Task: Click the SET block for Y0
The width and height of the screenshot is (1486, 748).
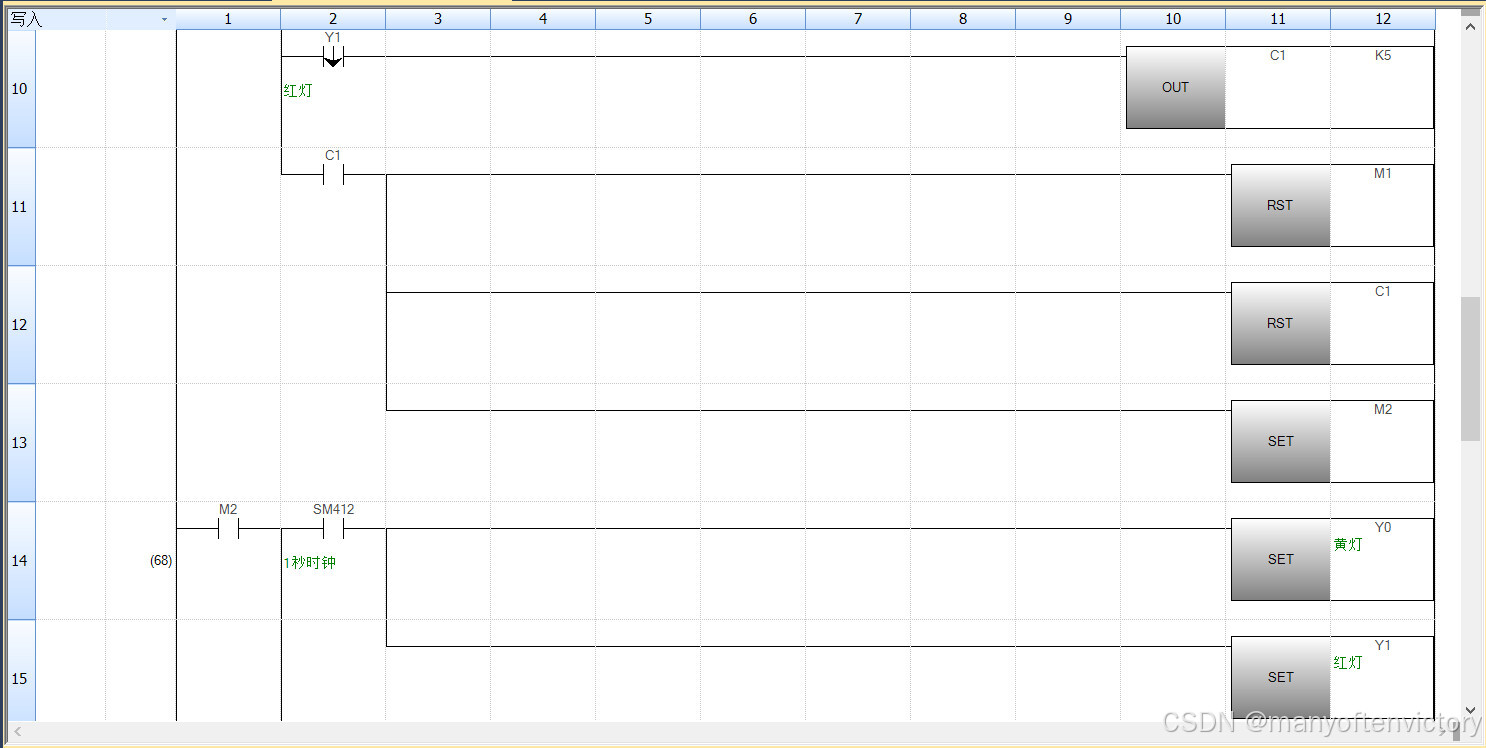Action: coord(1280,559)
